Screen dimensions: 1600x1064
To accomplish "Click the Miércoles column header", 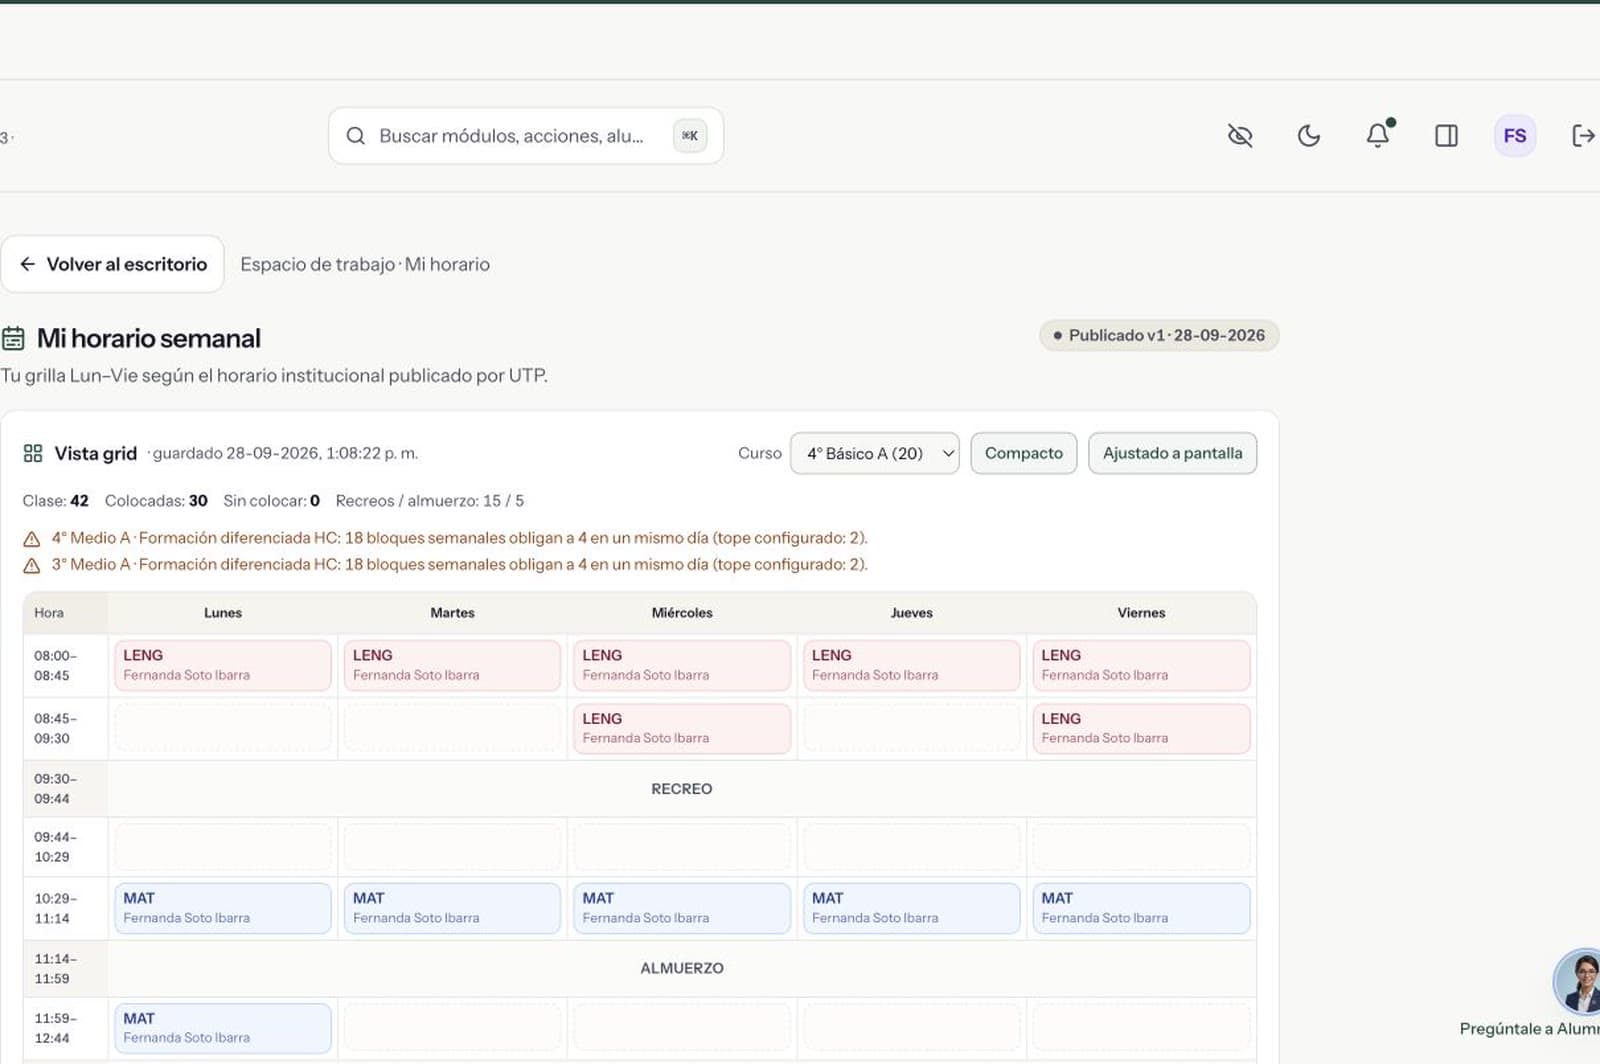I will point(682,613).
